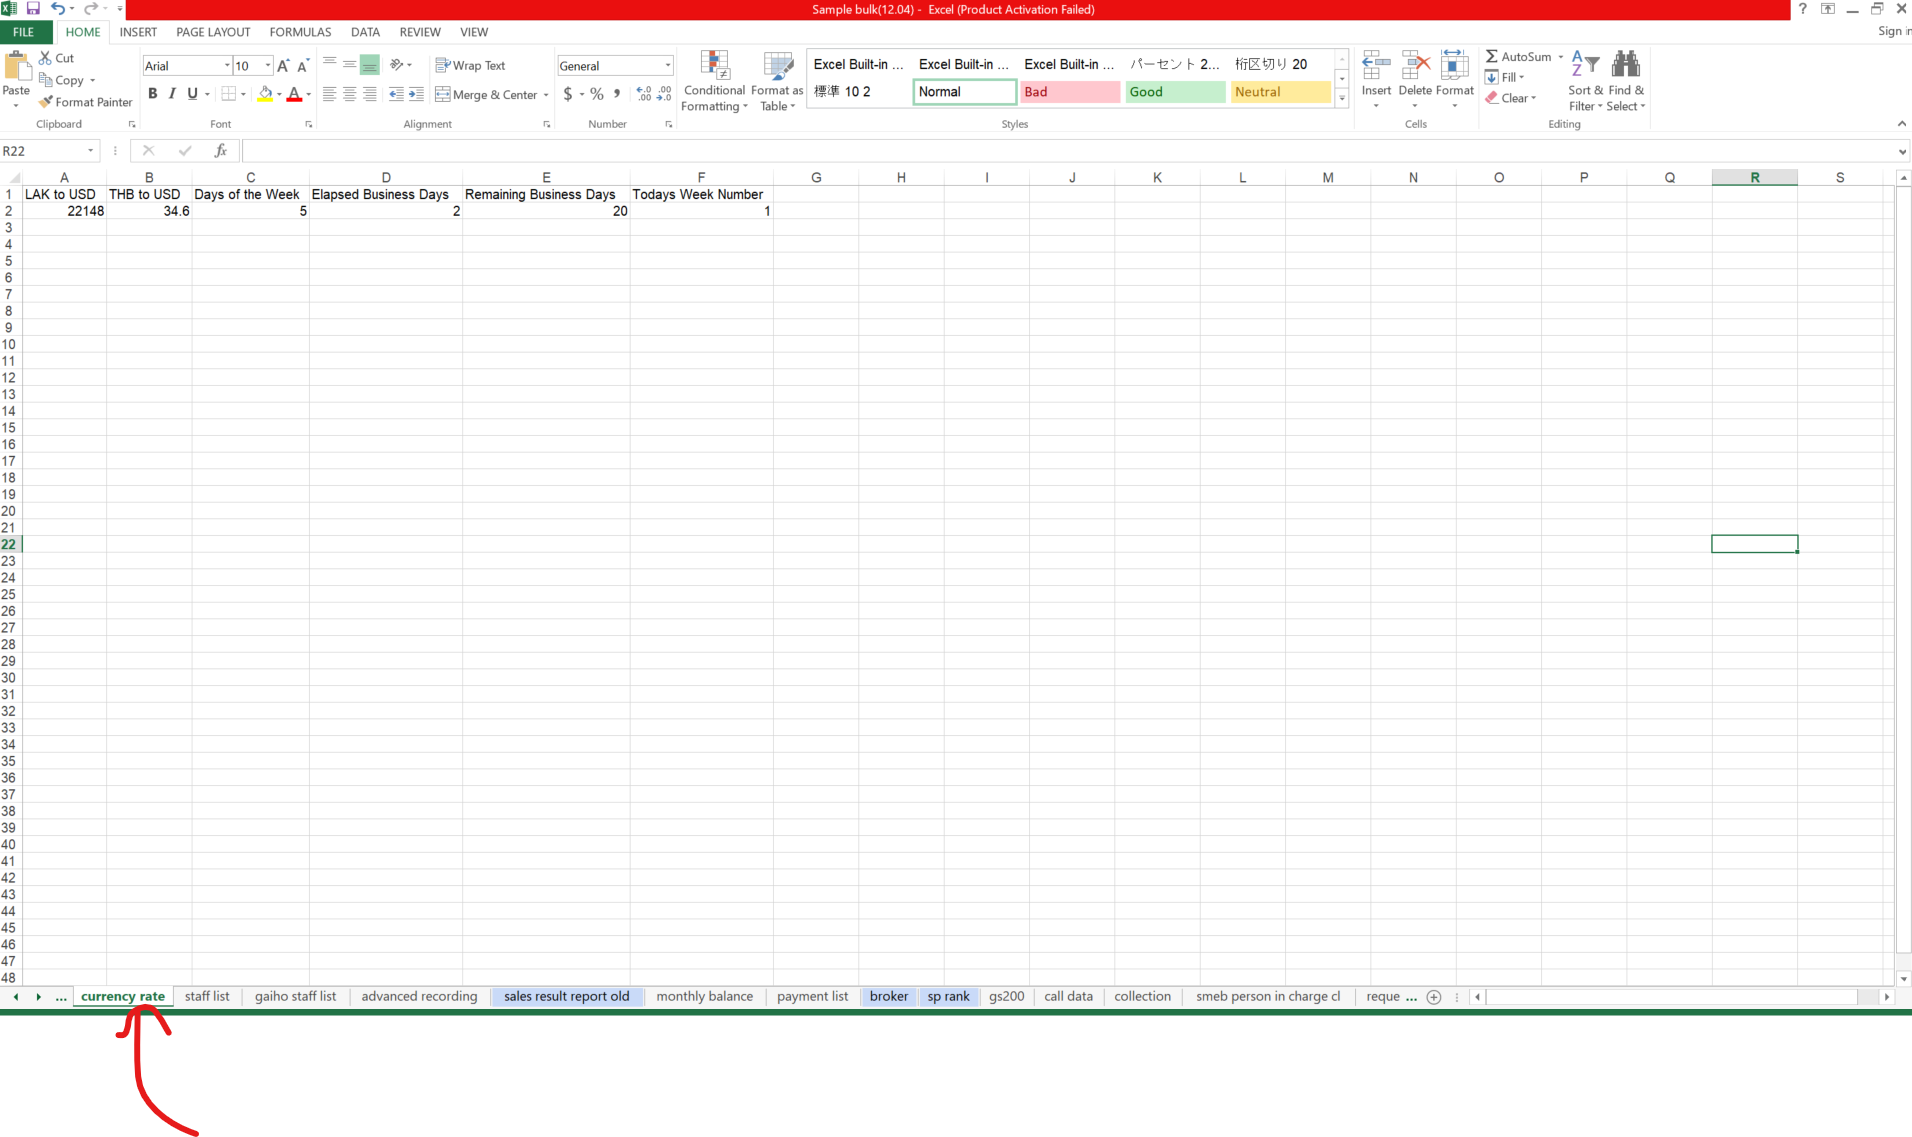Image resolution: width=1912 pixels, height=1137 pixels.
Task: Open the font size dropdown
Action: (268, 66)
